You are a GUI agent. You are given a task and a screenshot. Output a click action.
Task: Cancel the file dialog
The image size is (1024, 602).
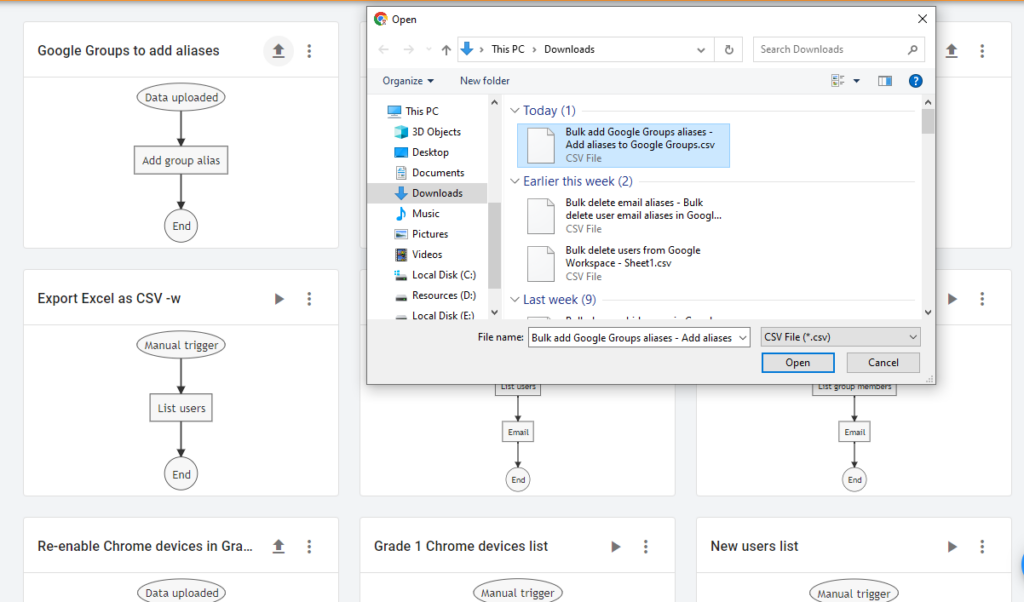click(x=883, y=362)
